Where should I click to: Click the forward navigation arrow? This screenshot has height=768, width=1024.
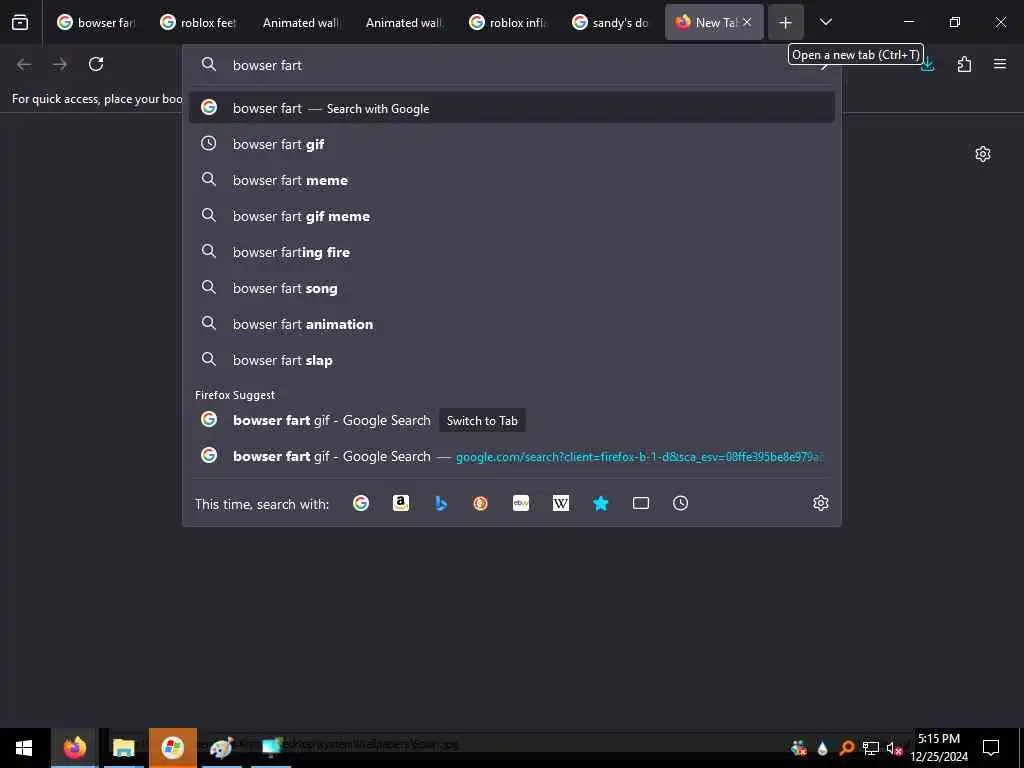click(60, 64)
